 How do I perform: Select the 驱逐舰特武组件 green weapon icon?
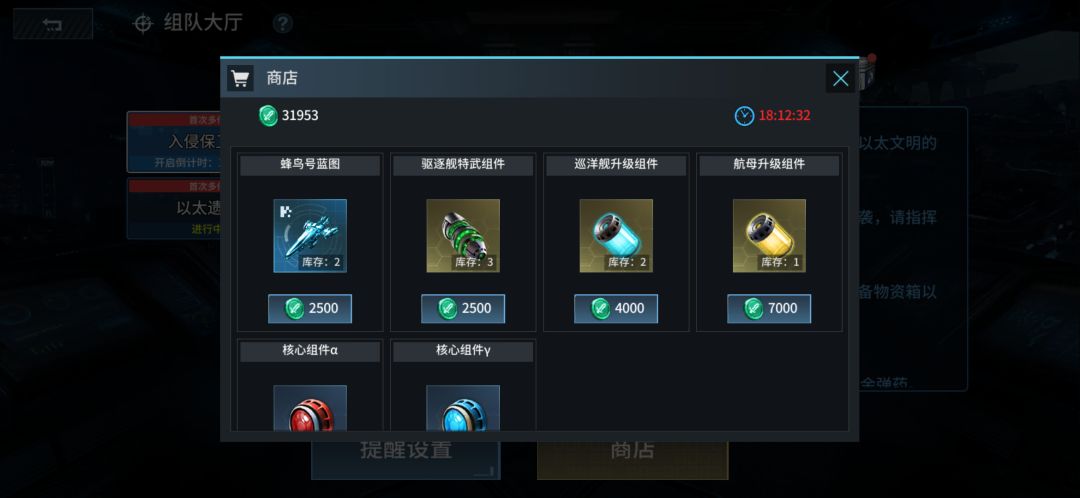(x=463, y=236)
